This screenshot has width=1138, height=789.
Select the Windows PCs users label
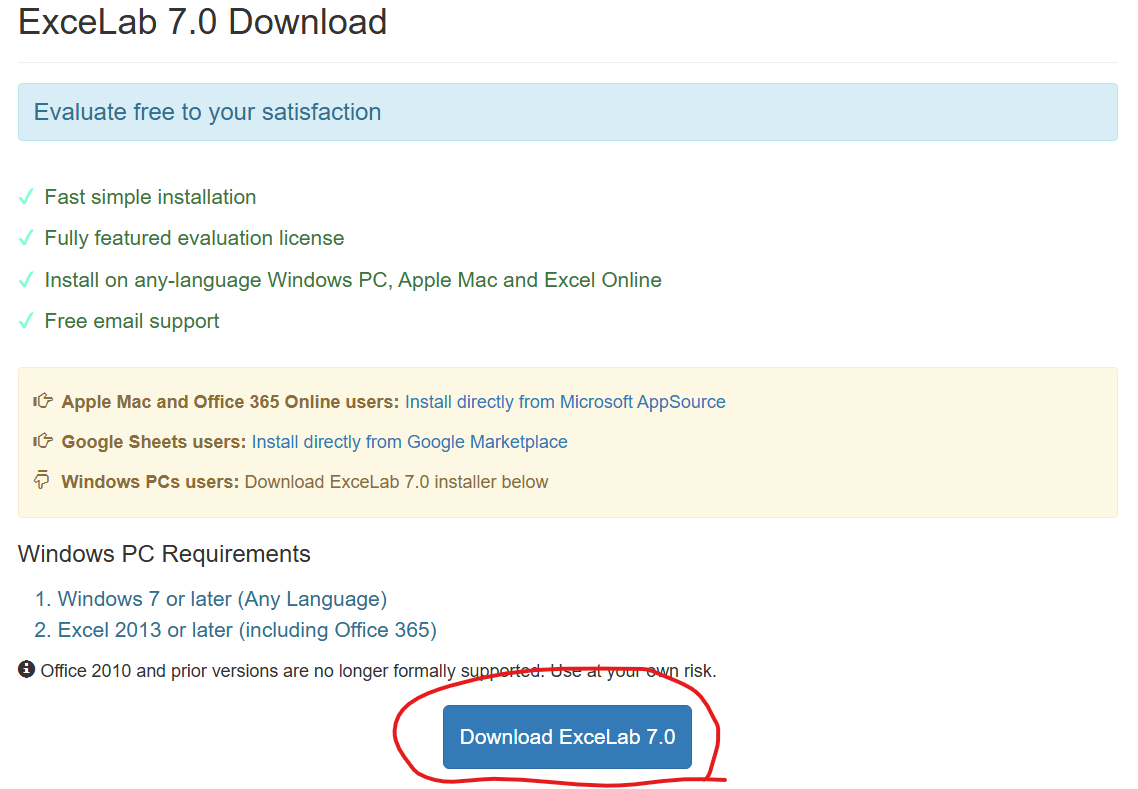(150, 482)
